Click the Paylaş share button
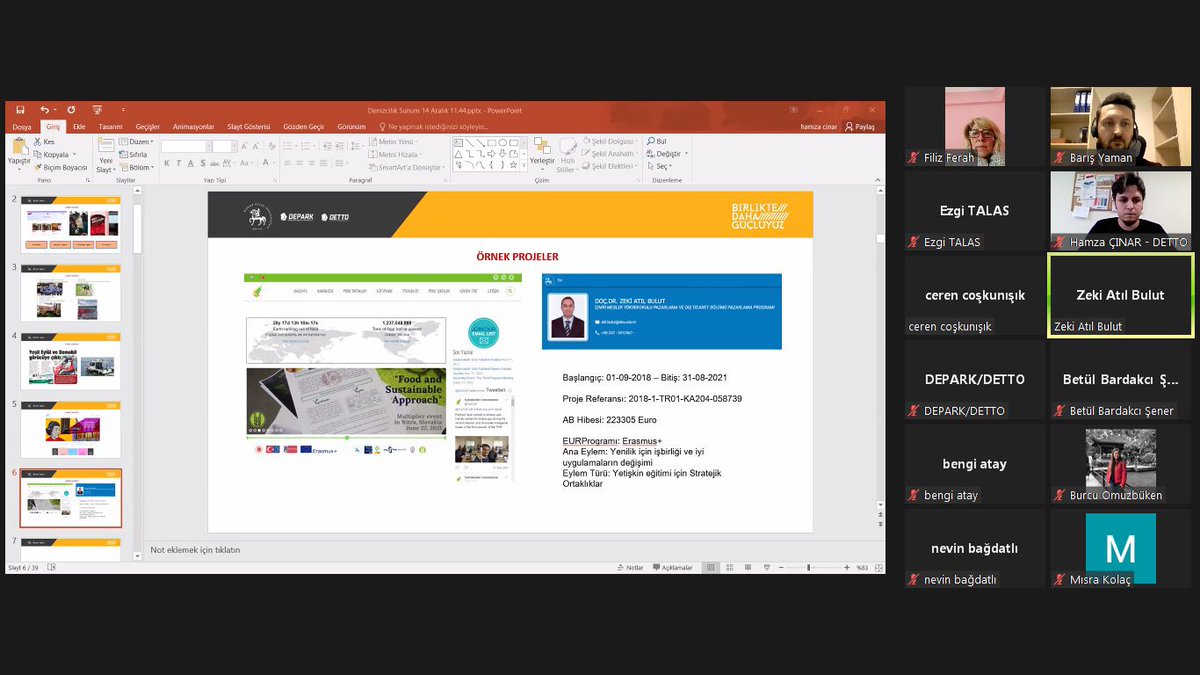The width and height of the screenshot is (1200, 675). pos(860,127)
